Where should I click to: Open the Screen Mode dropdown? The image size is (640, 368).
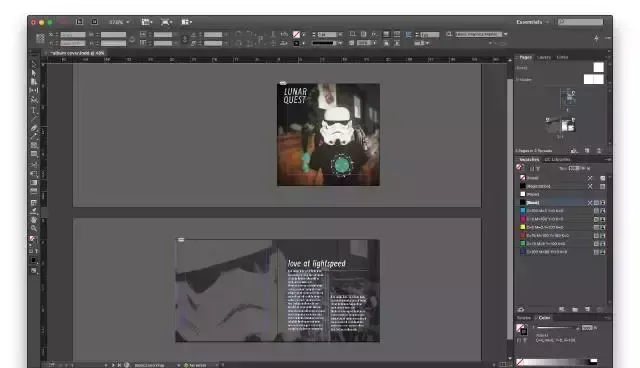[167, 22]
